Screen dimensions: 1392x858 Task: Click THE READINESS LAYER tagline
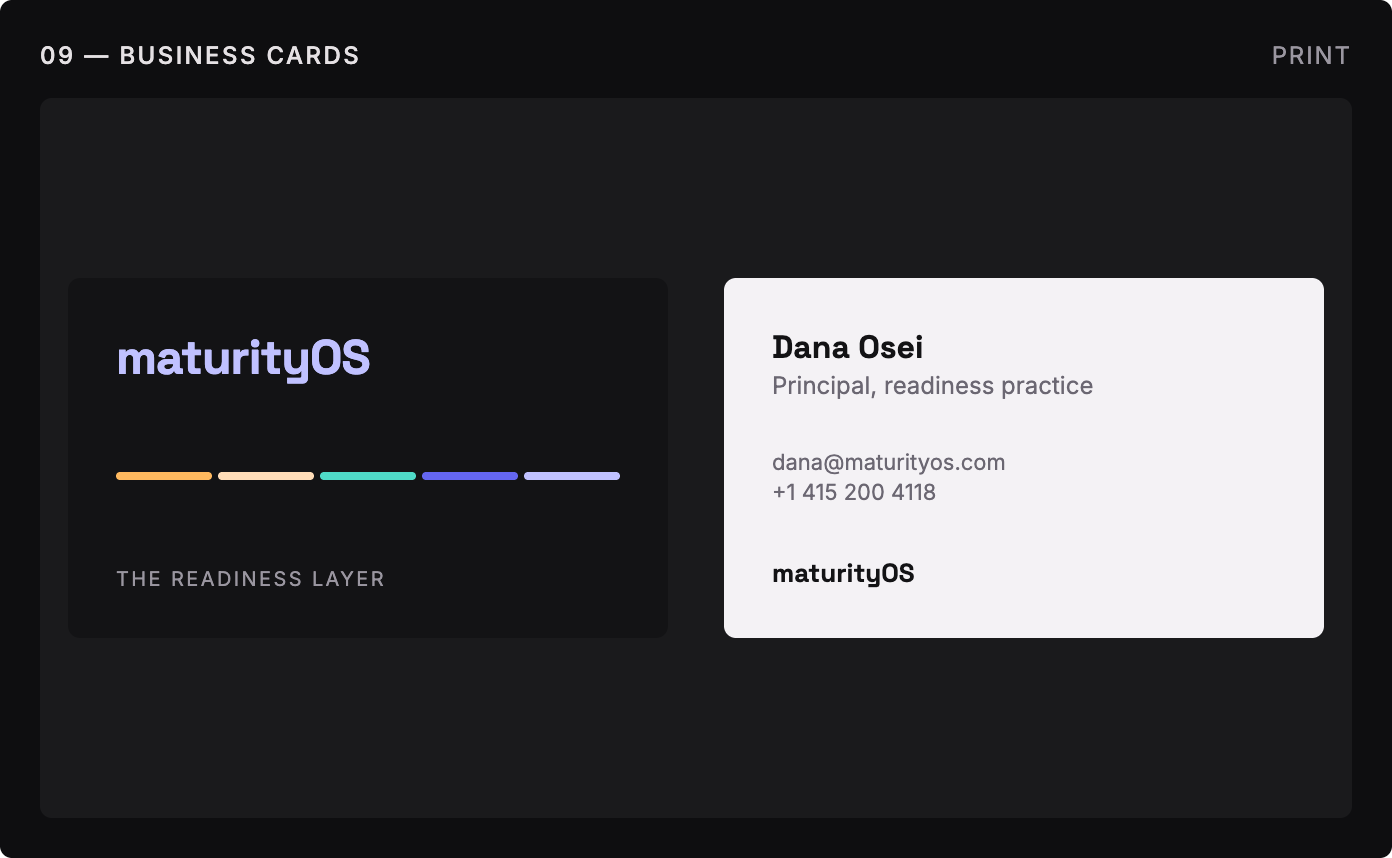250,579
